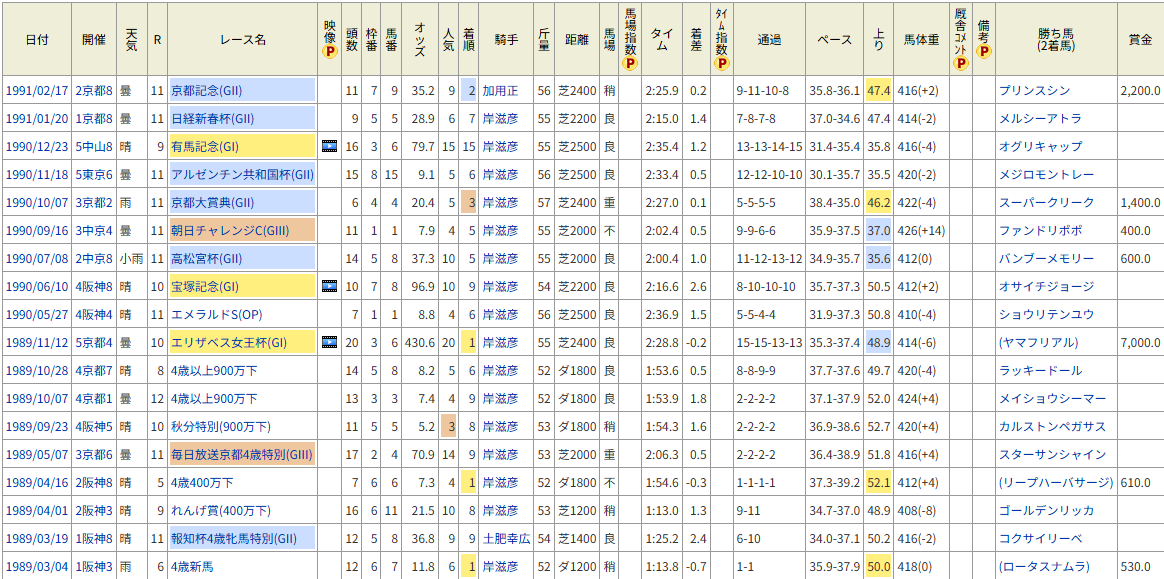Play the race video for エリザベス女王杯(GI)

click(330, 343)
